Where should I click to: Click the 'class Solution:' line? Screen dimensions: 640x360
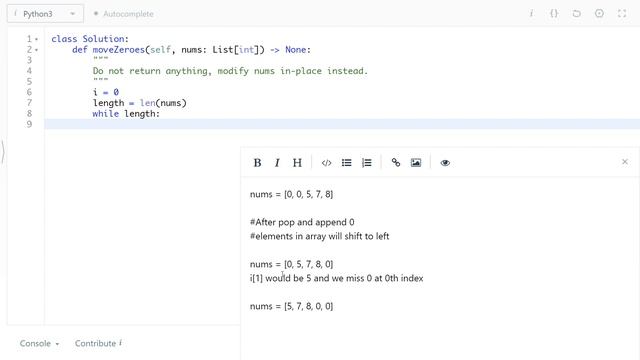pyautogui.click(x=90, y=39)
